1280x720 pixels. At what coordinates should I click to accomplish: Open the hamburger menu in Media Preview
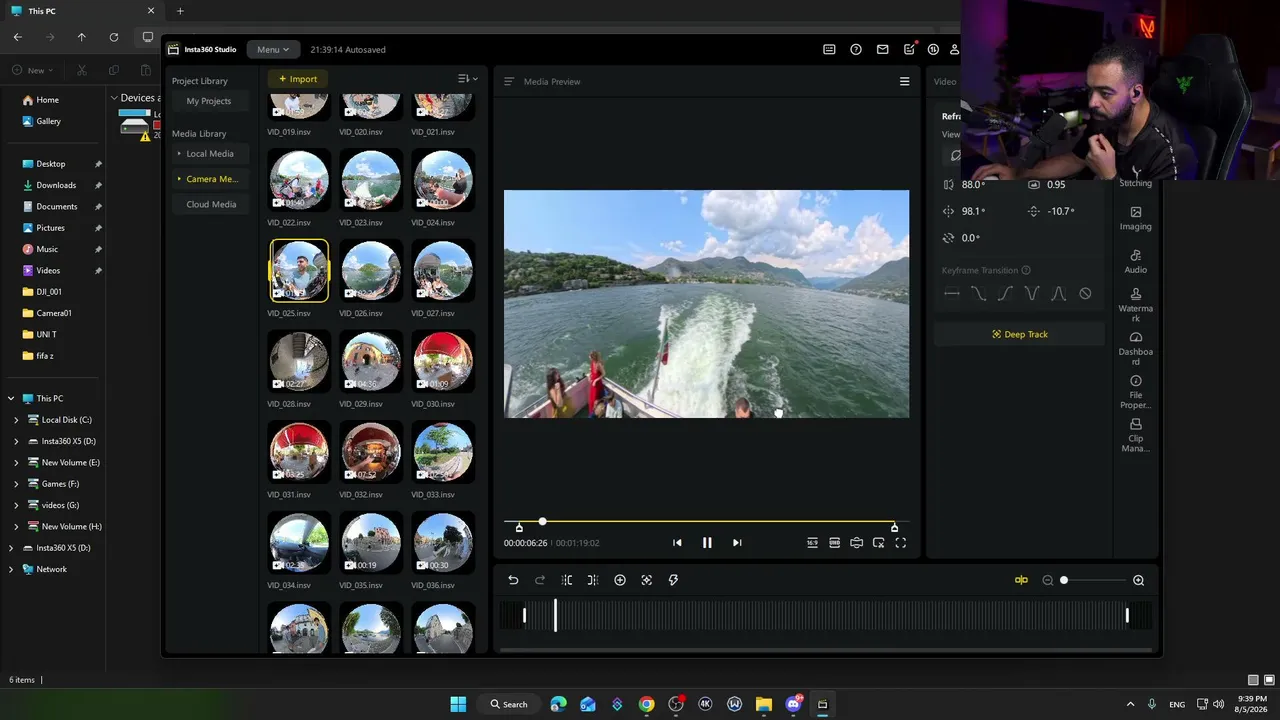905,81
